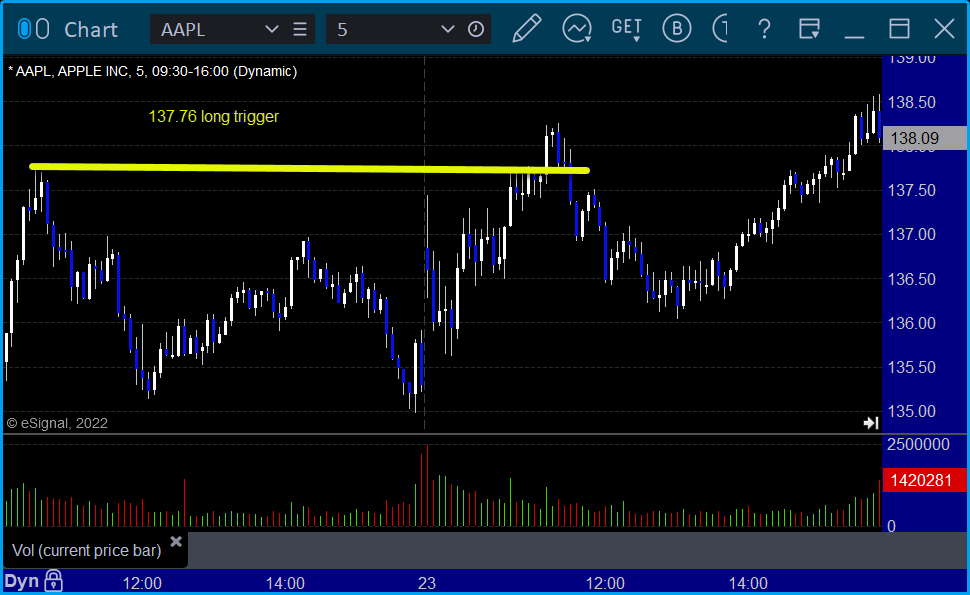Jump to latest bar with arrow icon
The image size is (970, 595).
click(871, 423)
